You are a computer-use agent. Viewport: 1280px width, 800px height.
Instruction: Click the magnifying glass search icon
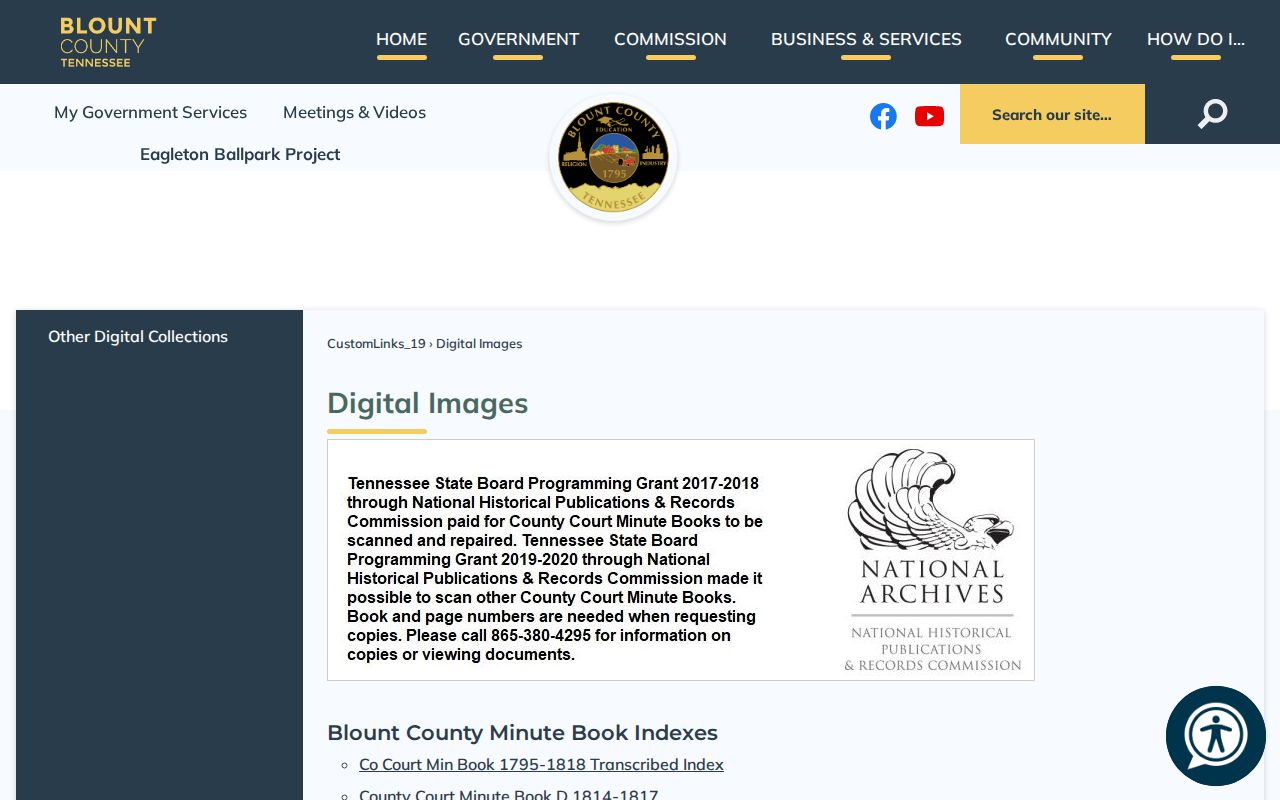1212,114
